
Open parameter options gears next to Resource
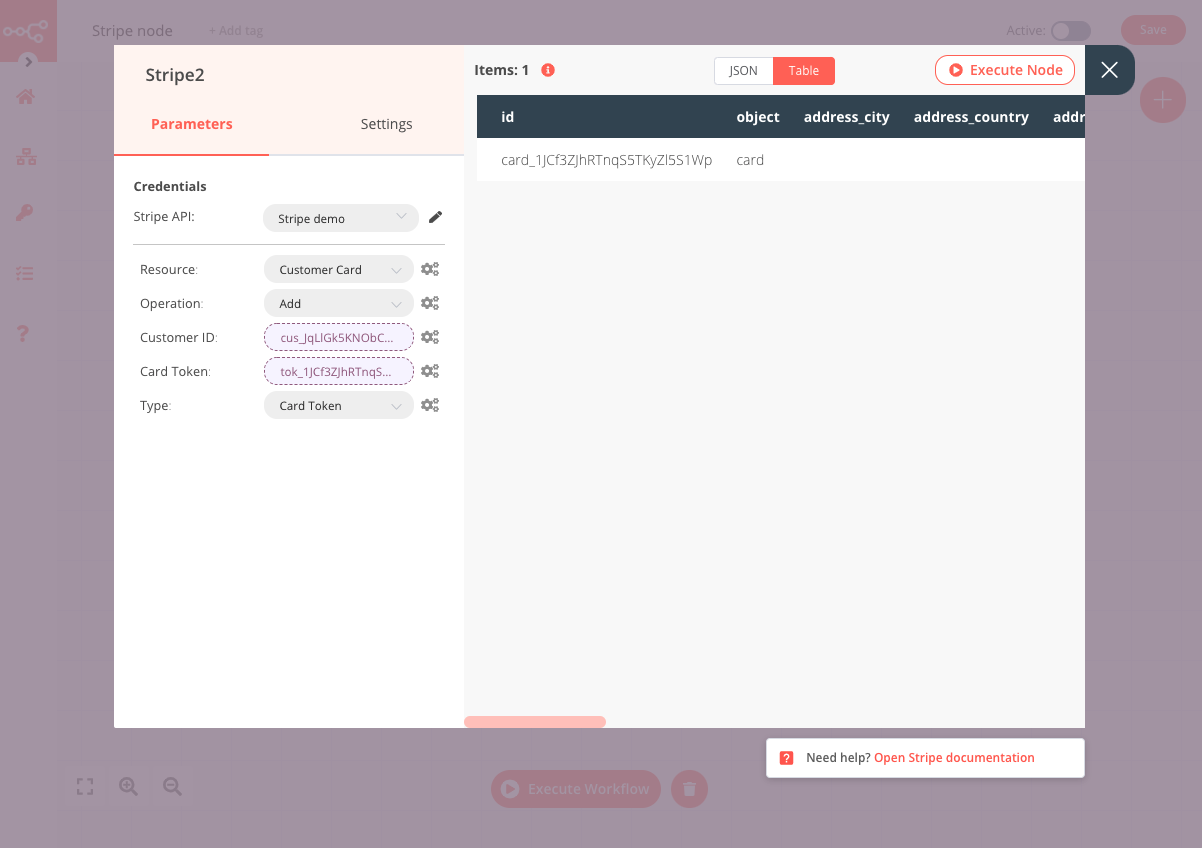(x=430, y=269)
